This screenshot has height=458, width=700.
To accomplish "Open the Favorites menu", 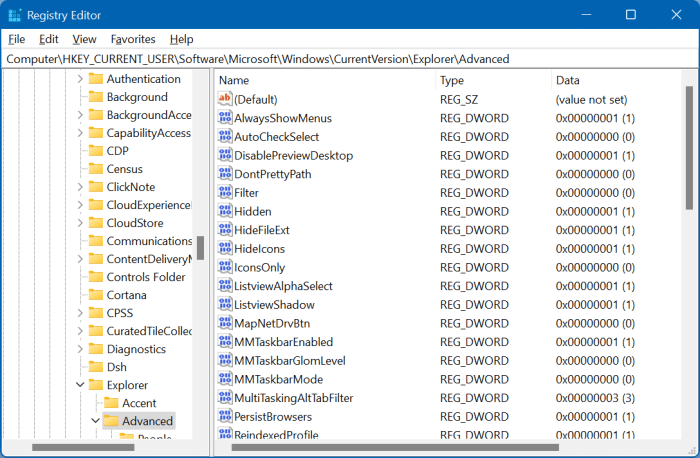I will 133,39.
